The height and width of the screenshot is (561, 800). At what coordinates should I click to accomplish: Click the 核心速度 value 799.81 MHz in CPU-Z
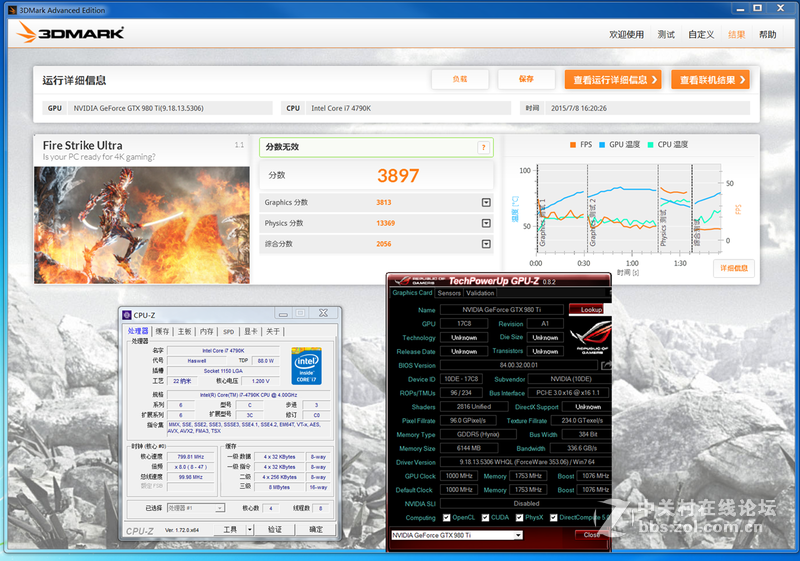pos(191,457)
